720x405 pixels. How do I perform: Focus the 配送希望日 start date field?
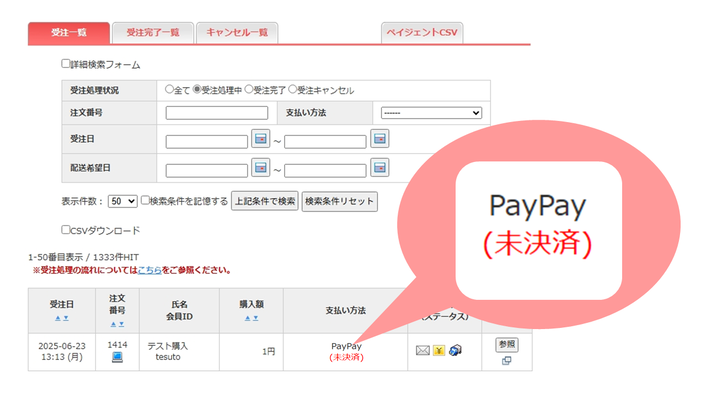(207, 170)
